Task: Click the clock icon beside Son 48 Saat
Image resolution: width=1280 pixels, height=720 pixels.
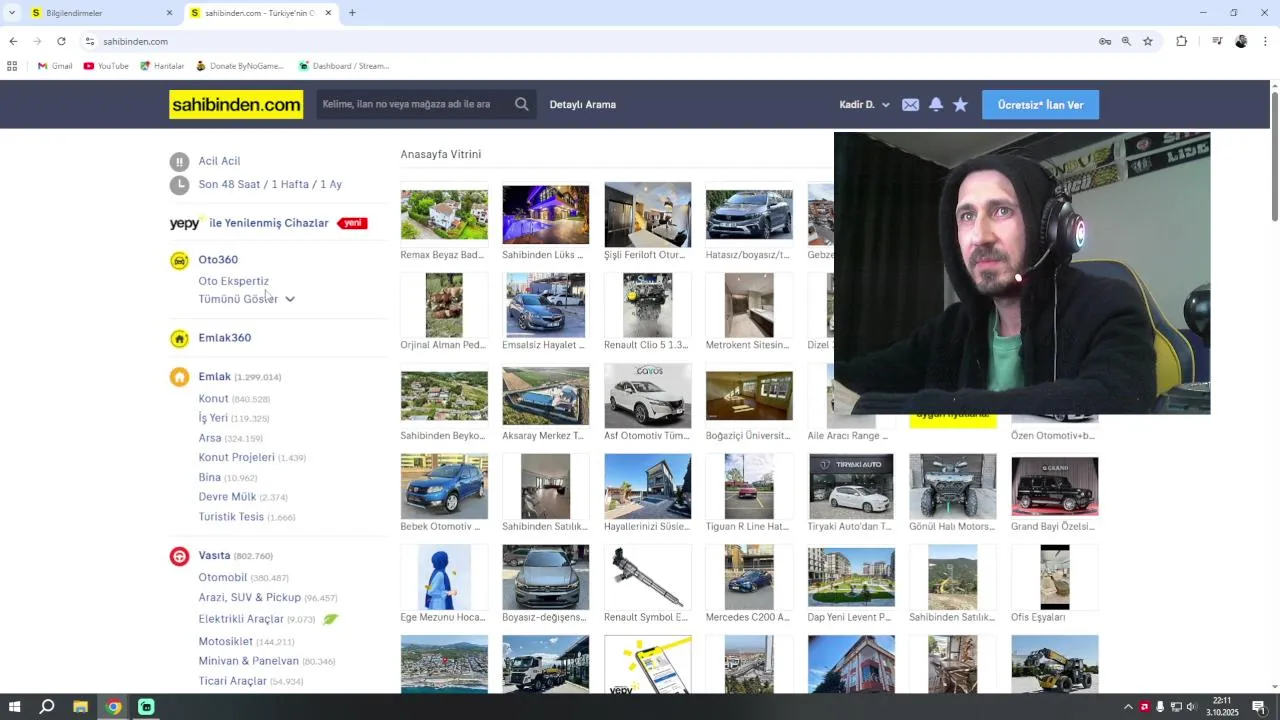Action: 179,185
